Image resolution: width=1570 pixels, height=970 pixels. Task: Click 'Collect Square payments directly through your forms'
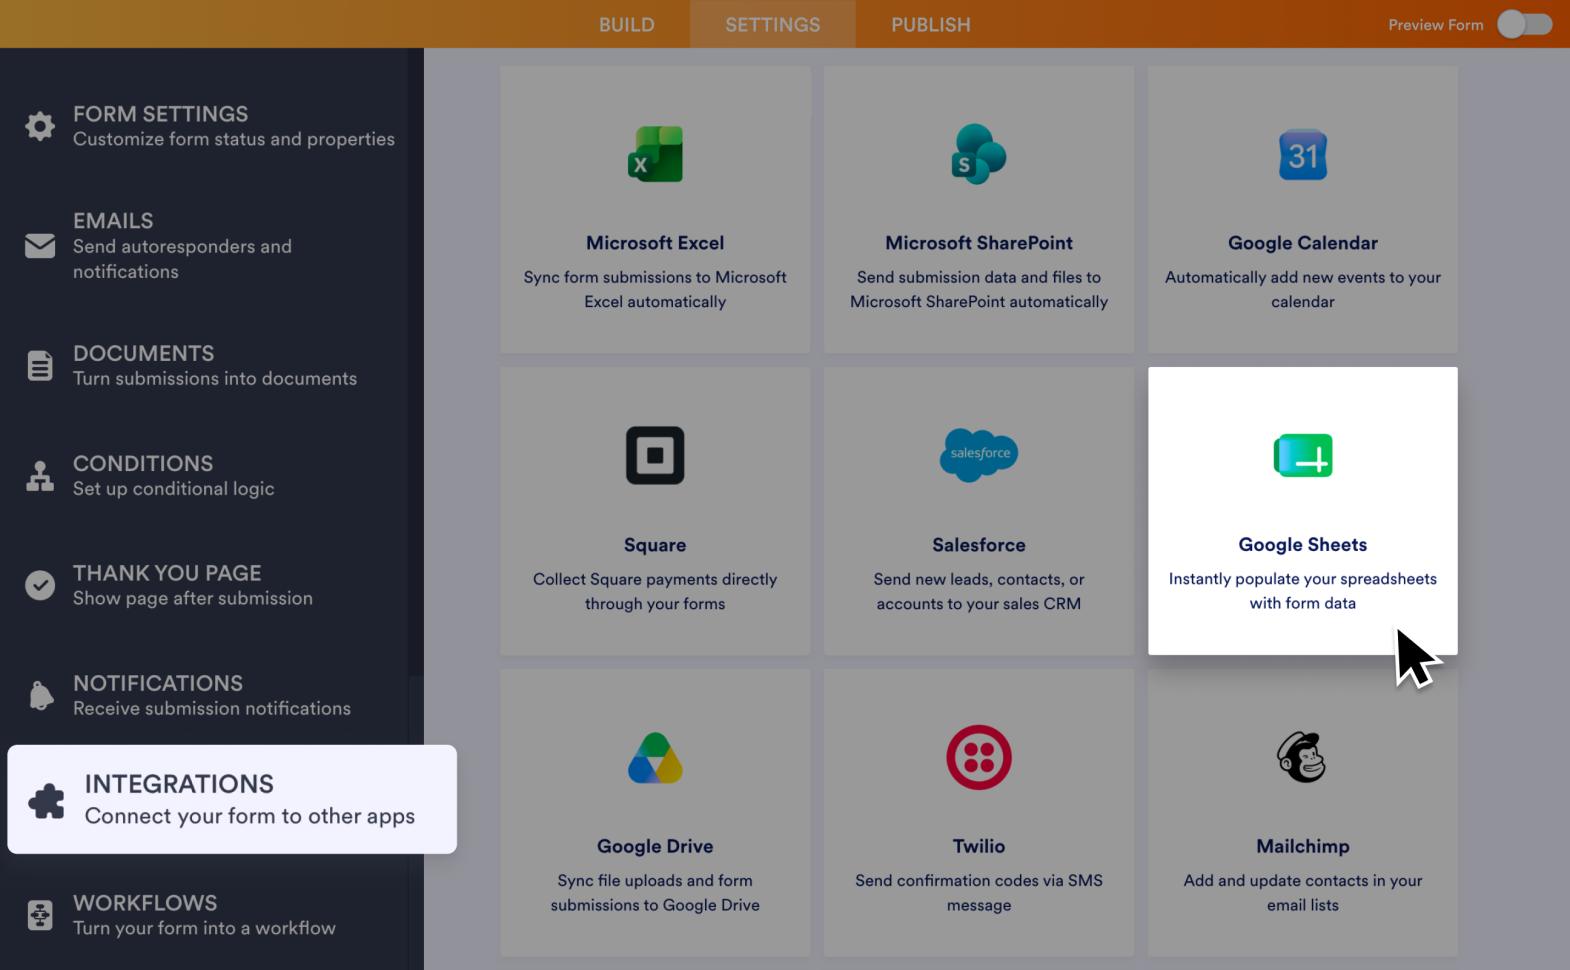pyautogui.click(x=655, y=591)
